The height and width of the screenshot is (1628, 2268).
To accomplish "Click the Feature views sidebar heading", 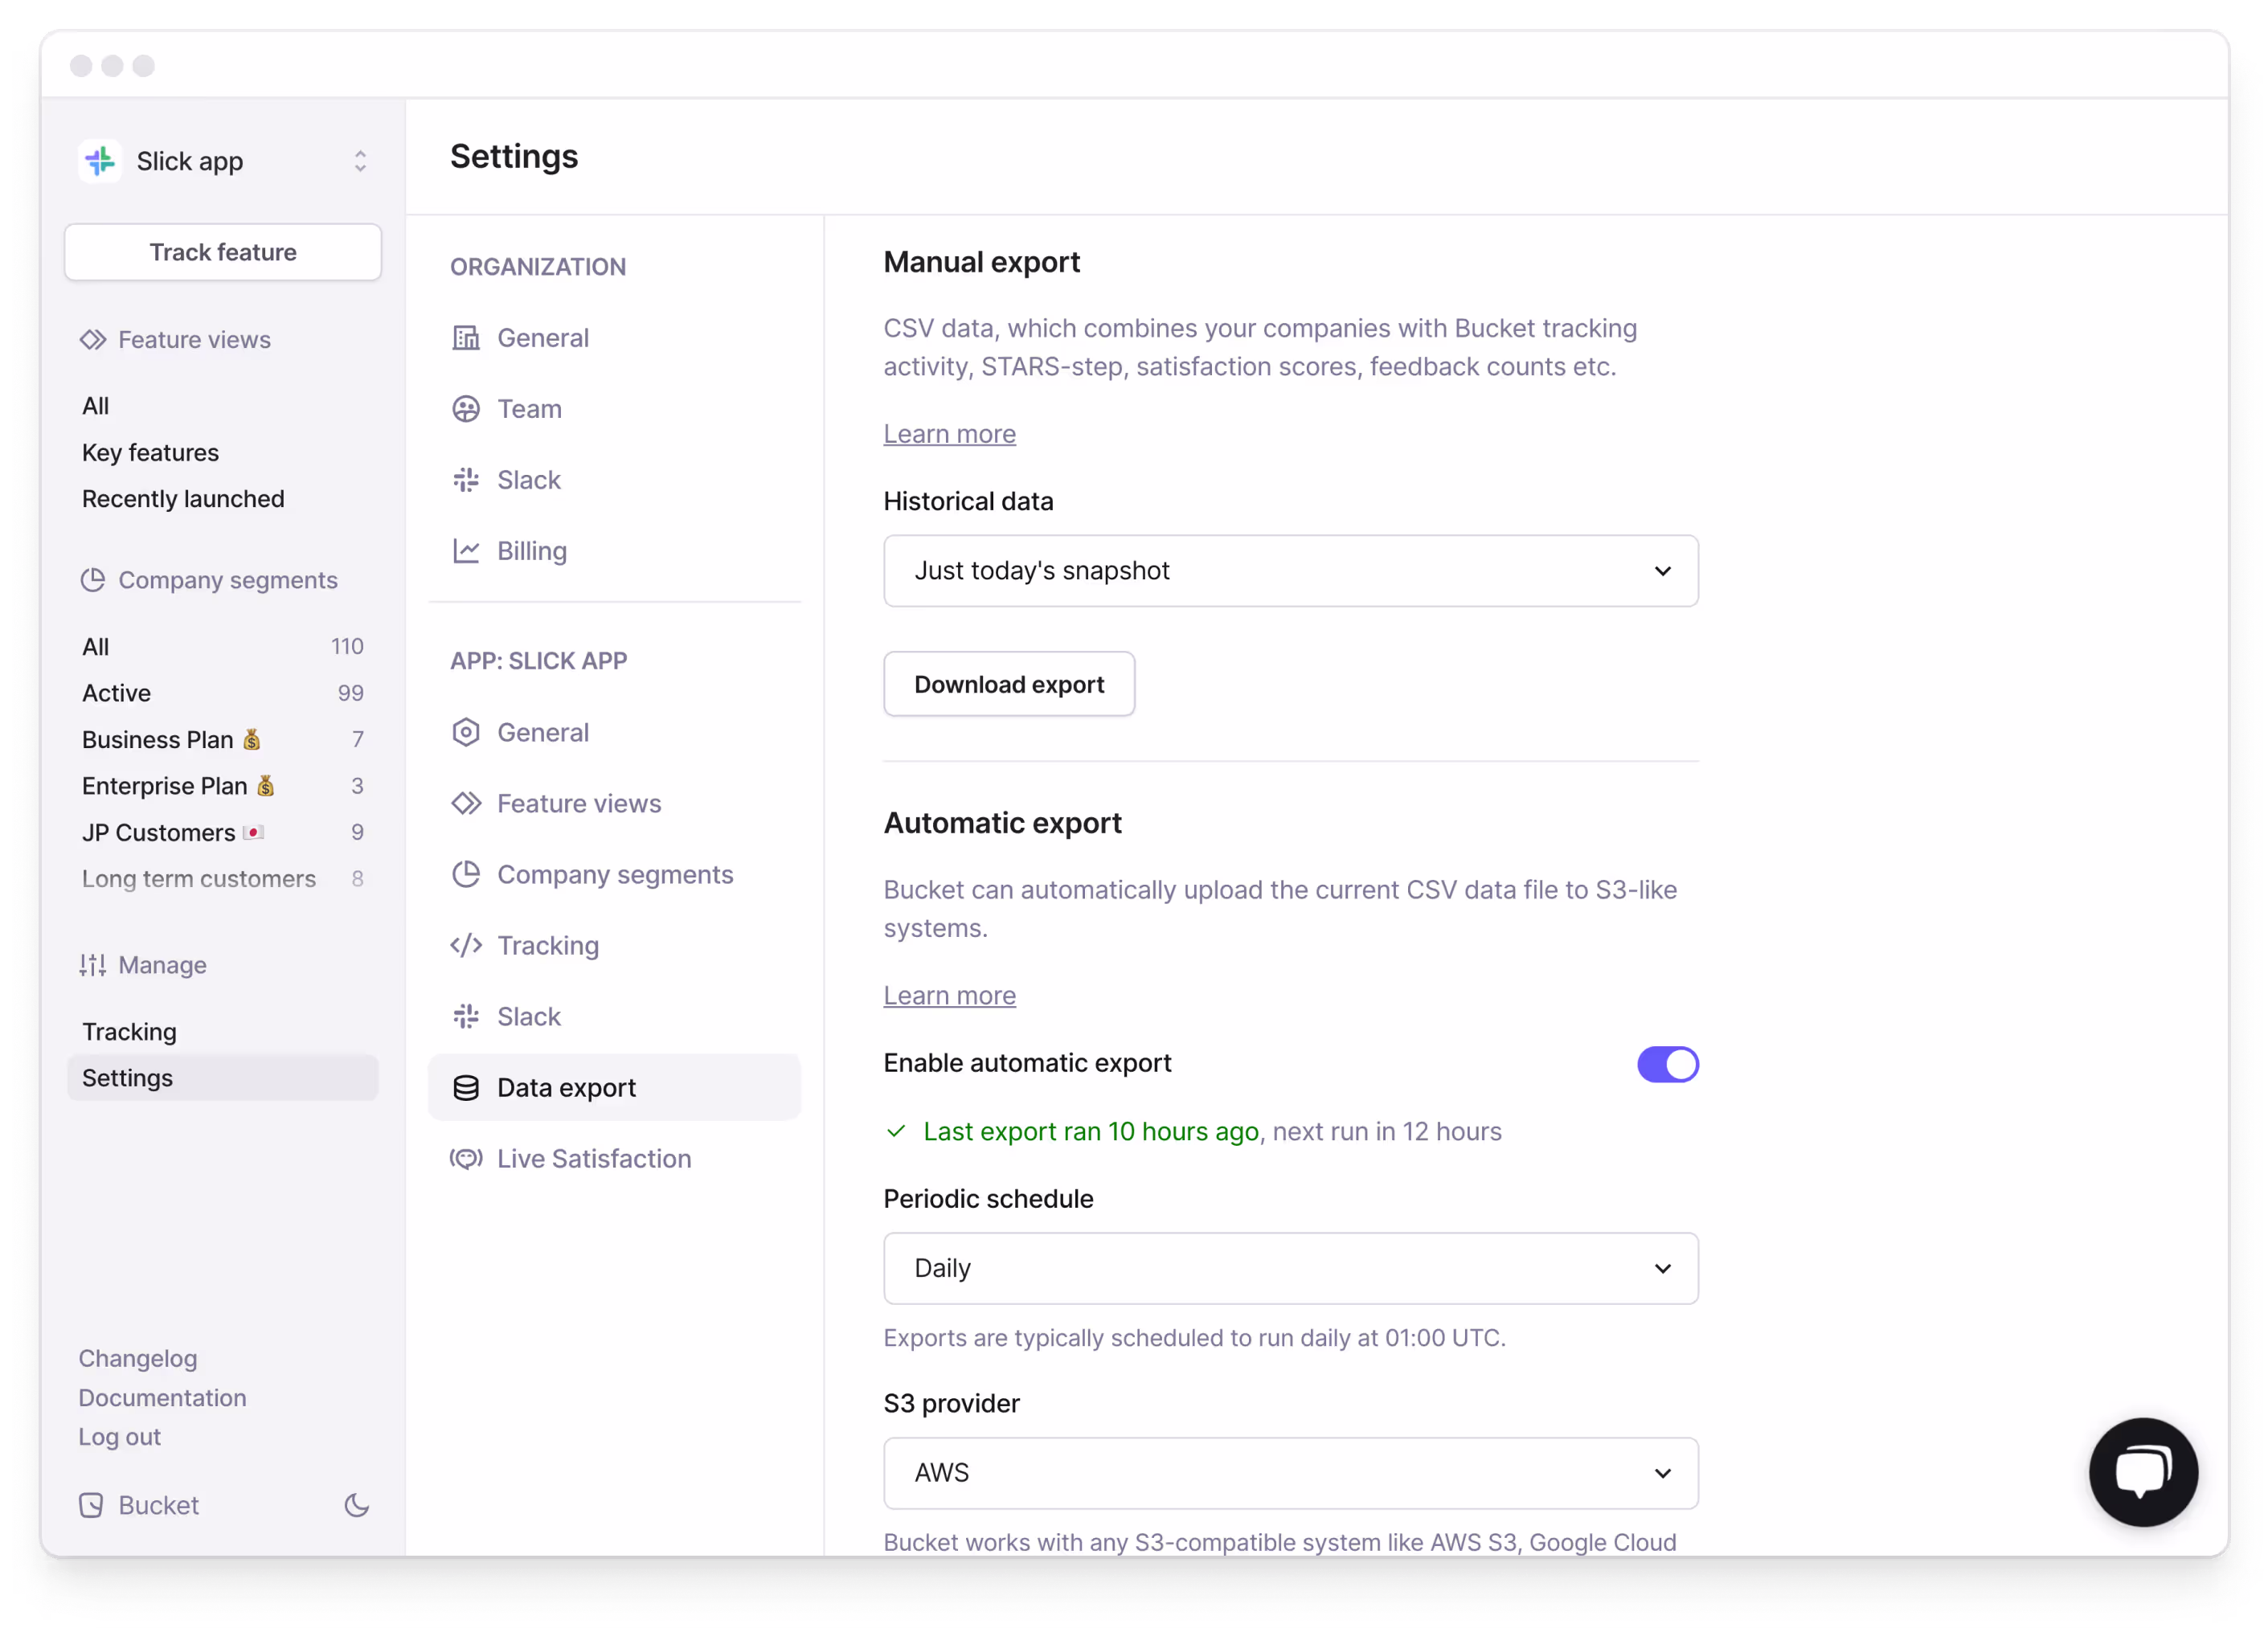I will [x=194, y=340].
